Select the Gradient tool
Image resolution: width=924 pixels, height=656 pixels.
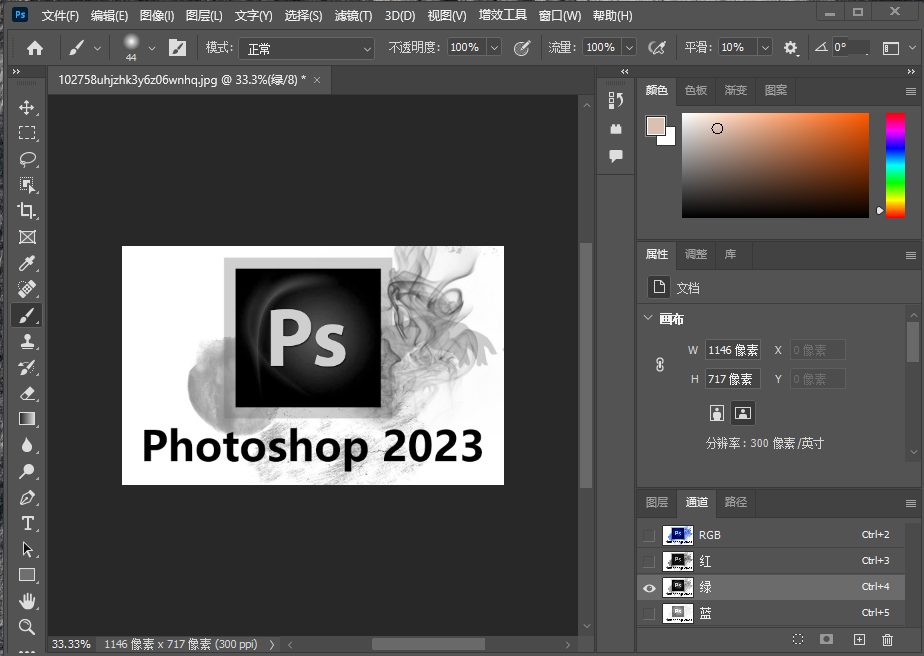(x=27, y=419)
